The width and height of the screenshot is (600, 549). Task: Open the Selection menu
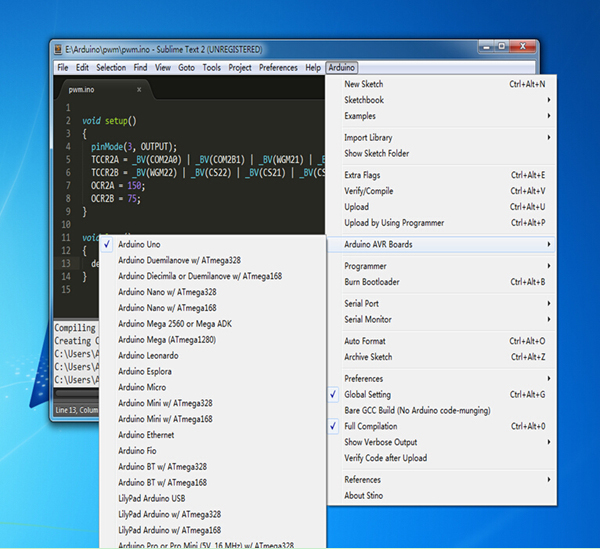pos(111,68)
